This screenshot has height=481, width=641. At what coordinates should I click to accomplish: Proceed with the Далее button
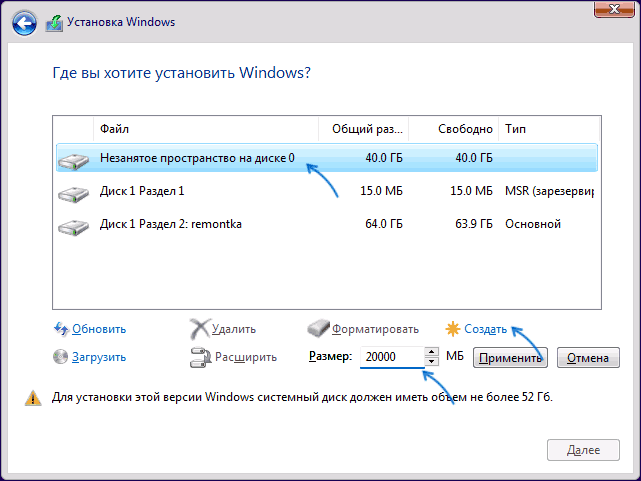(583, 450)
